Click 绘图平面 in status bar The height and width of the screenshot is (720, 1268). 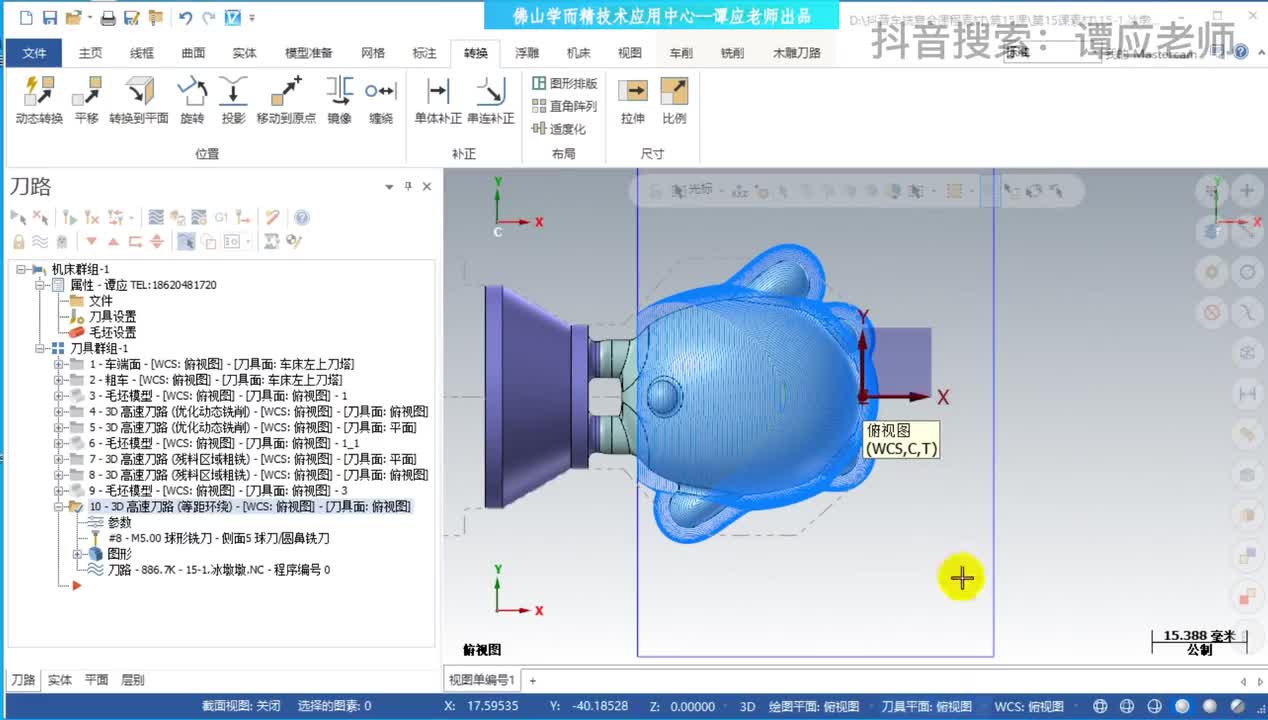(813, 706)
